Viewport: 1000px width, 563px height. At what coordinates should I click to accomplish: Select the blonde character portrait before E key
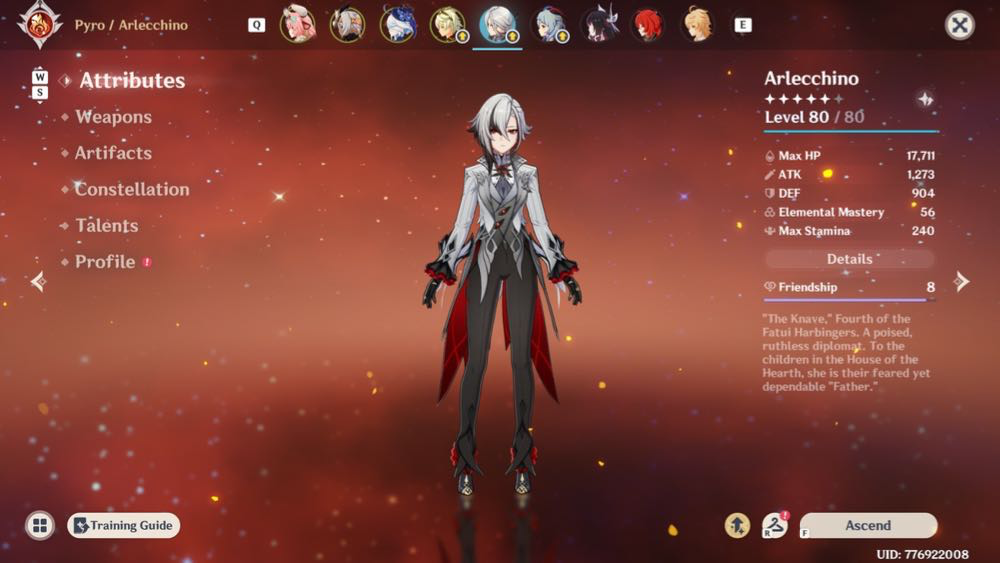pyautogui.click(x=696, y=25)
